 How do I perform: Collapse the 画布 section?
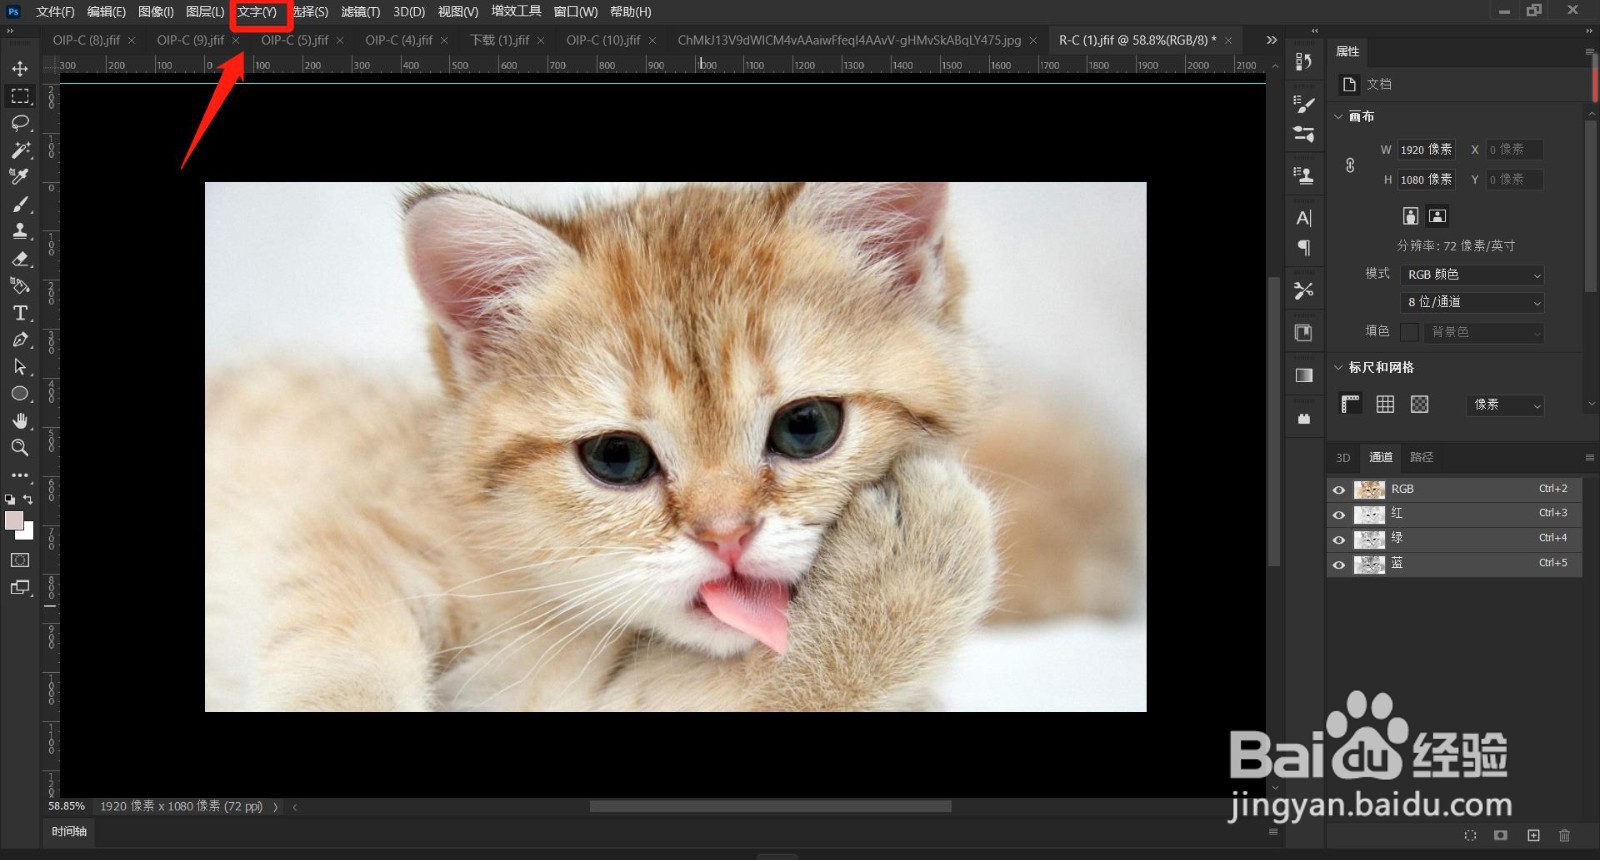(1338, 117)
